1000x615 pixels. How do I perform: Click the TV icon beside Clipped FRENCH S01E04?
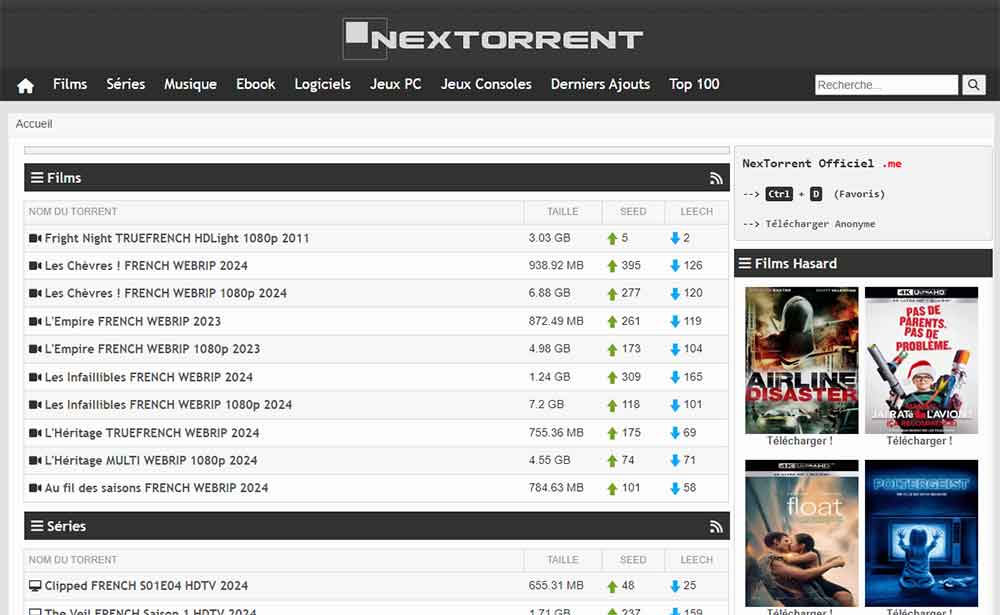34,585
